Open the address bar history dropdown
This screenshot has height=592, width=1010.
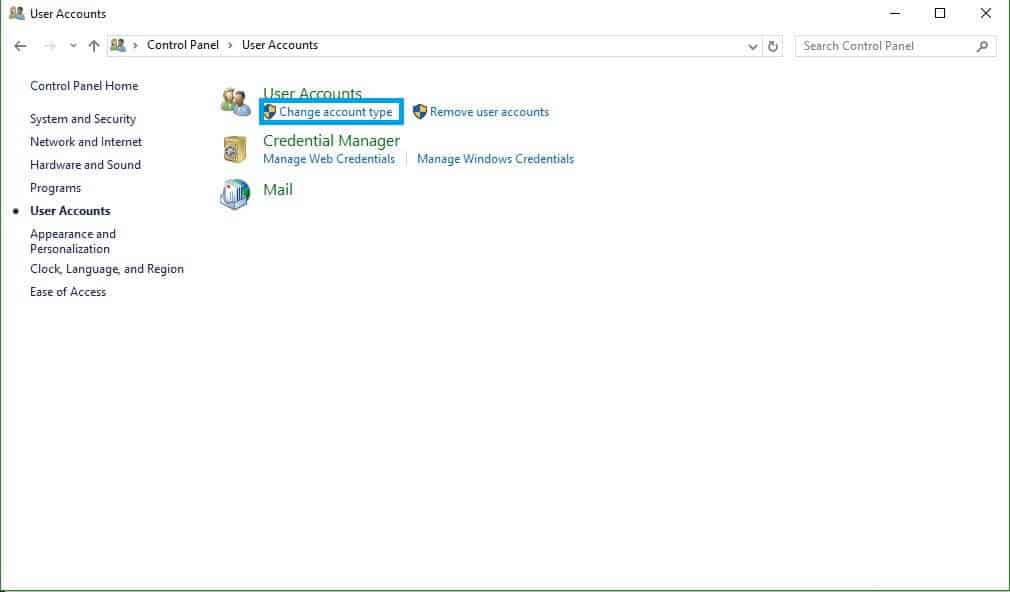(752, 45)
